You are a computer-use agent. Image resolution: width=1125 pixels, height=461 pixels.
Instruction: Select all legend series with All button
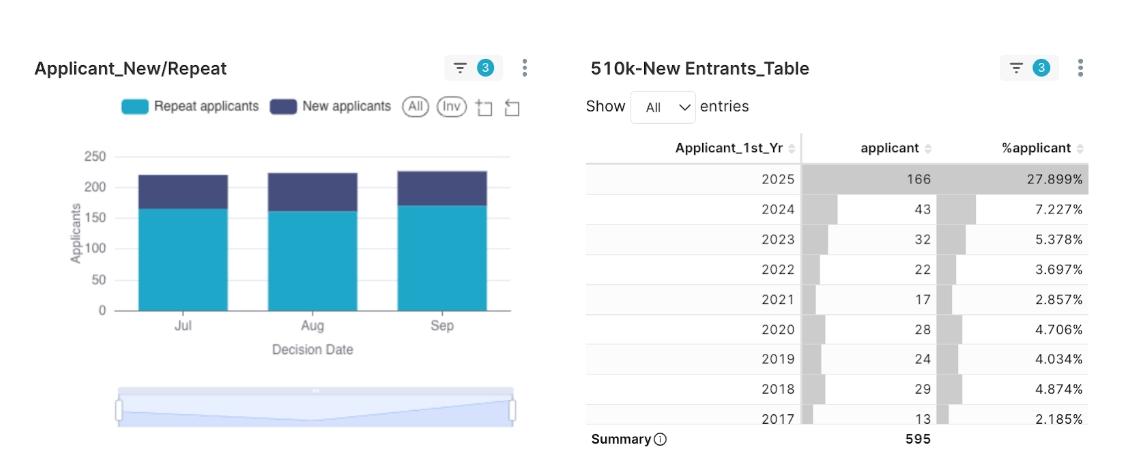(415, 106)
